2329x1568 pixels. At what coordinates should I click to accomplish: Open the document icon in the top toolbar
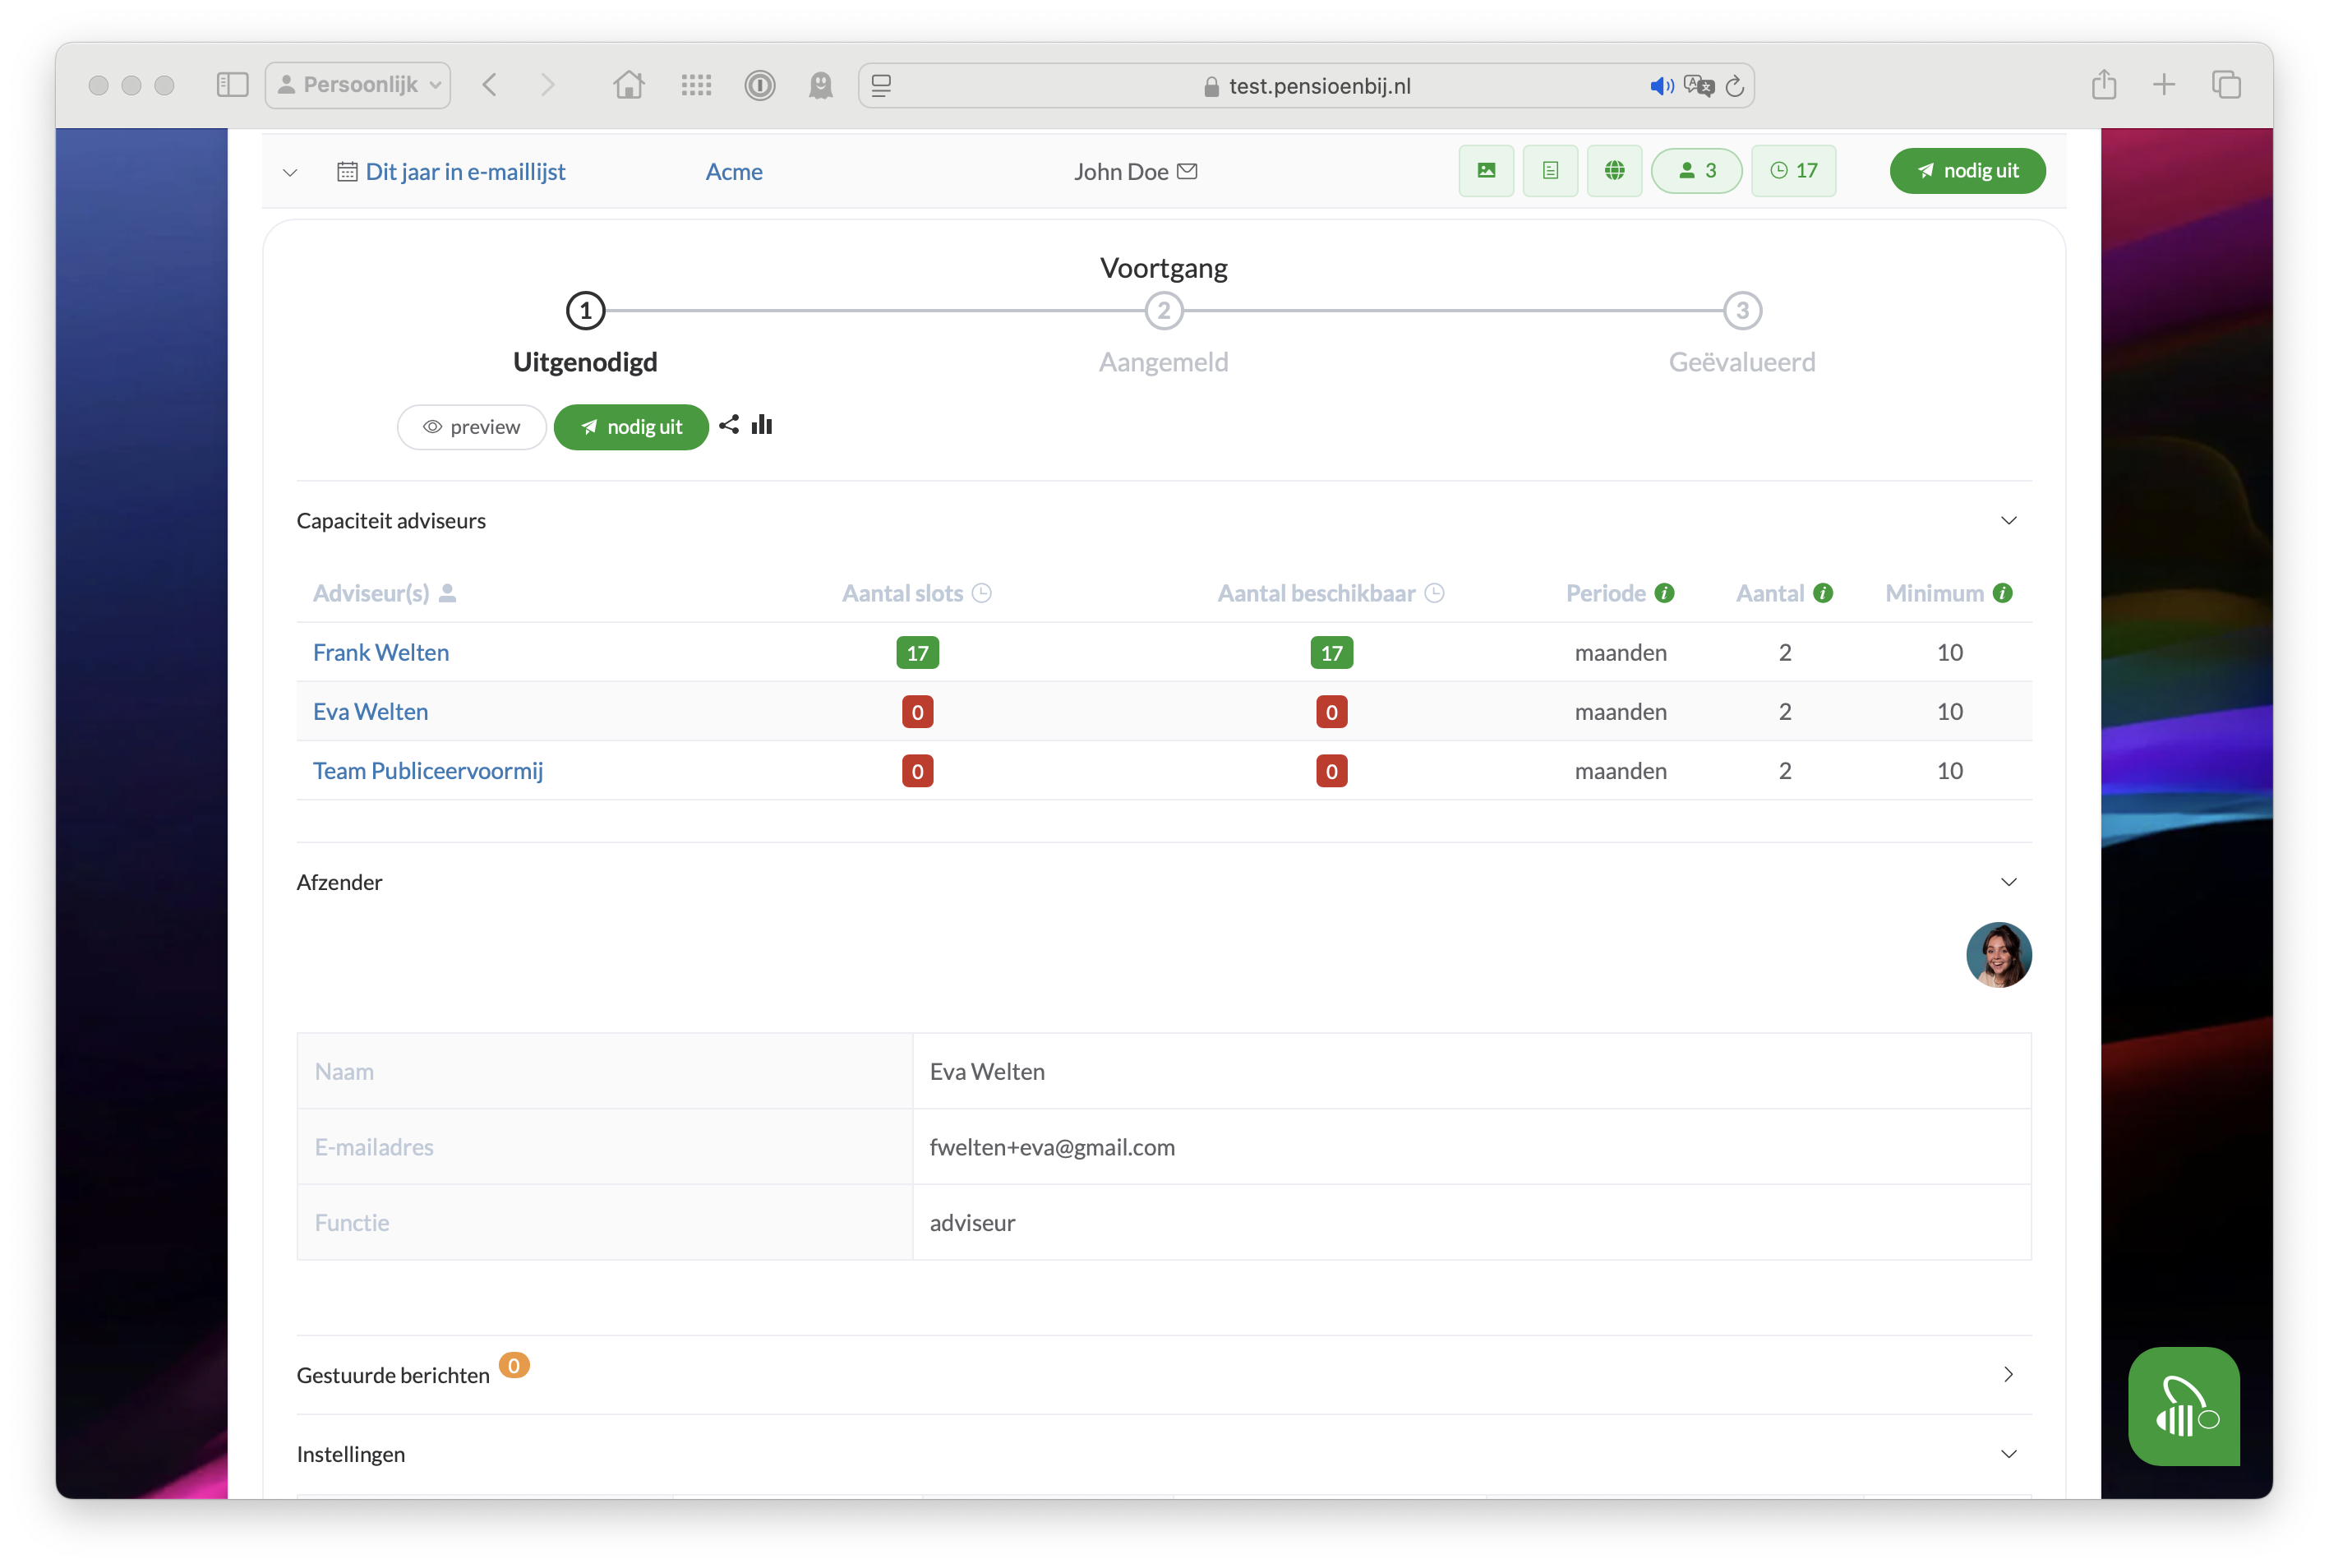pos(1550,171)
